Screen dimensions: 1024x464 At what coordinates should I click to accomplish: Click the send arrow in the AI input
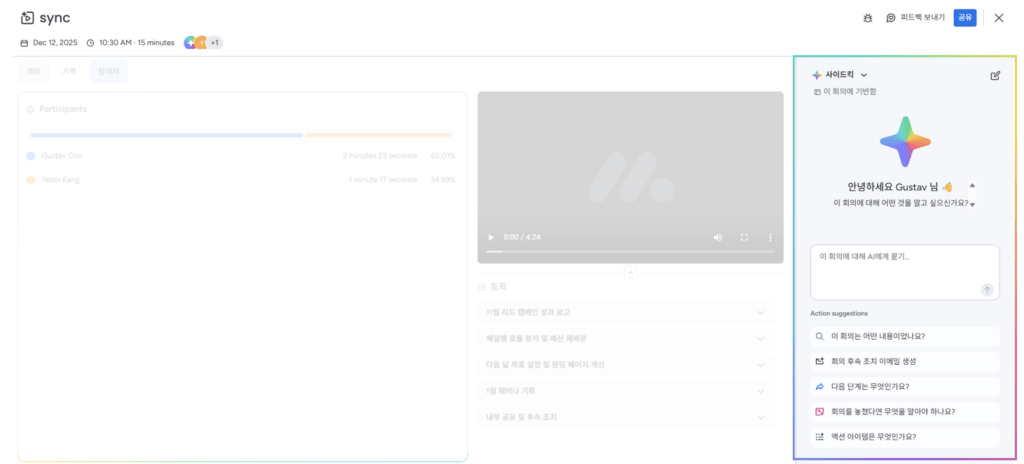(x=987, y=289)
